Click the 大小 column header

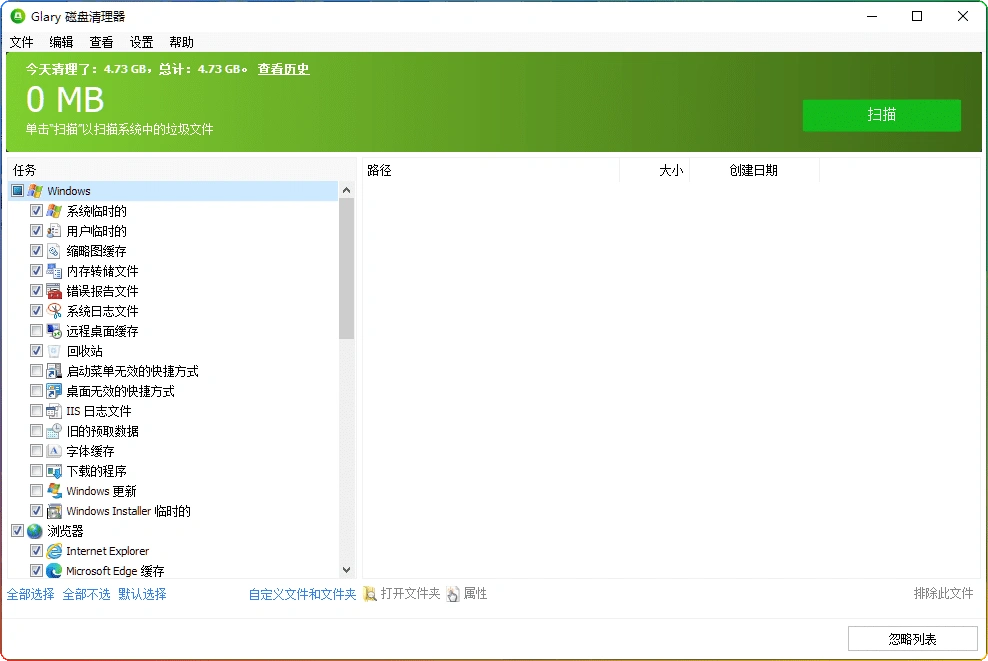670,170
